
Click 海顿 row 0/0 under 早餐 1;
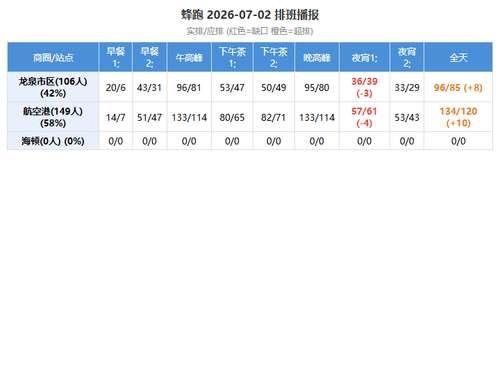point(116,141)
